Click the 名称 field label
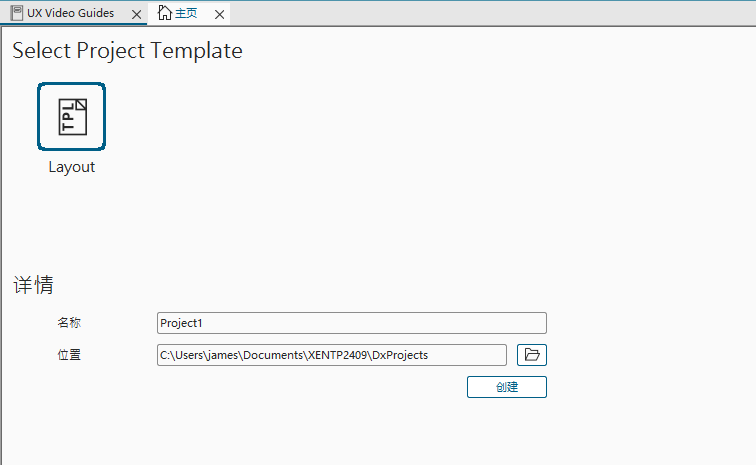Viewport: 756px width, 465px height. tap(69, 323)
